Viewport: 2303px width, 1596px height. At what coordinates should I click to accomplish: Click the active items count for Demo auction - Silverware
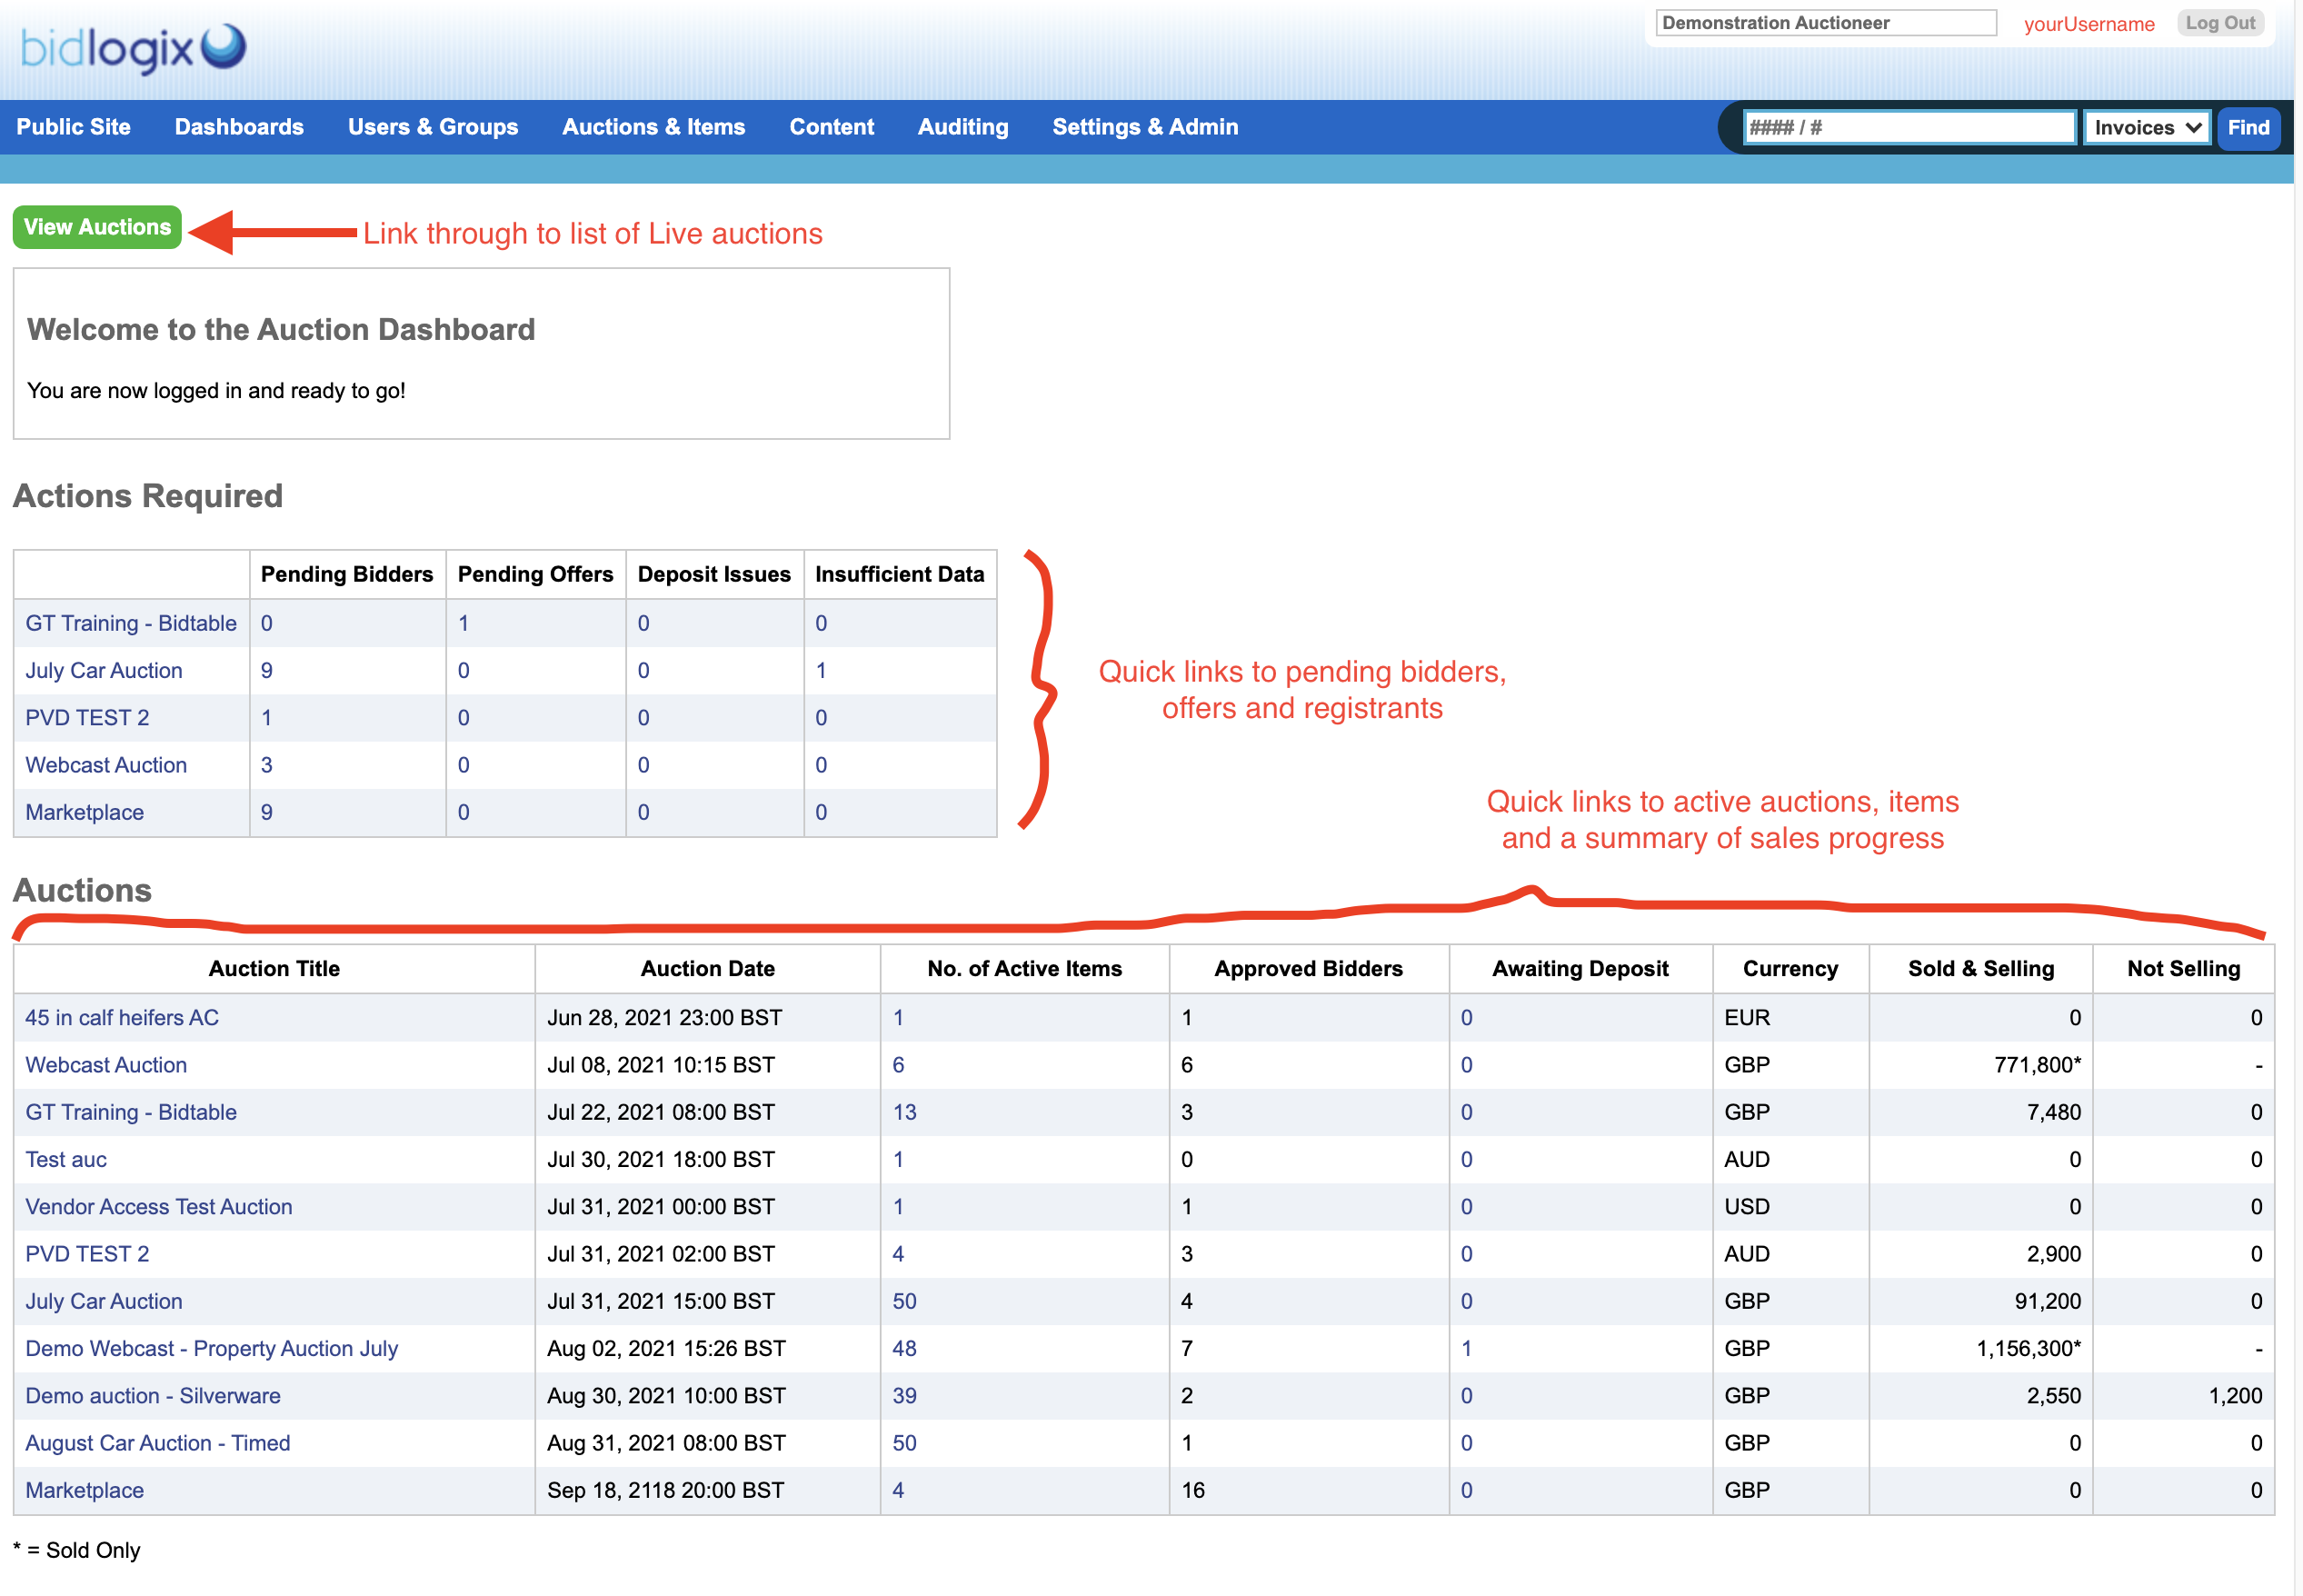(904, 1395)
